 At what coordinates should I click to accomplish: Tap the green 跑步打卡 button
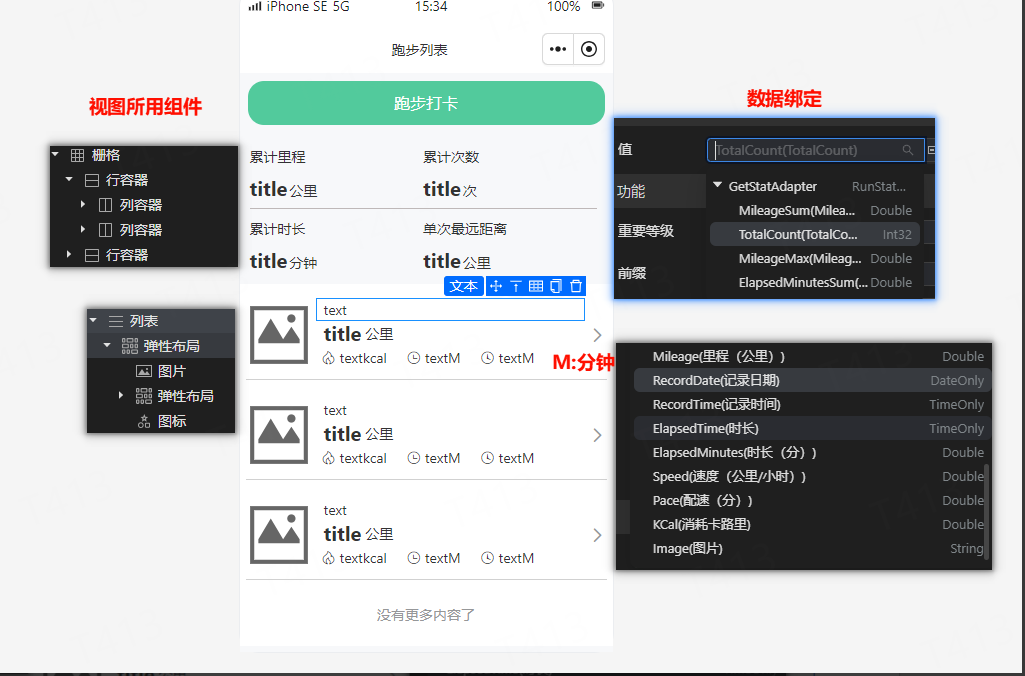click(426, 103)
